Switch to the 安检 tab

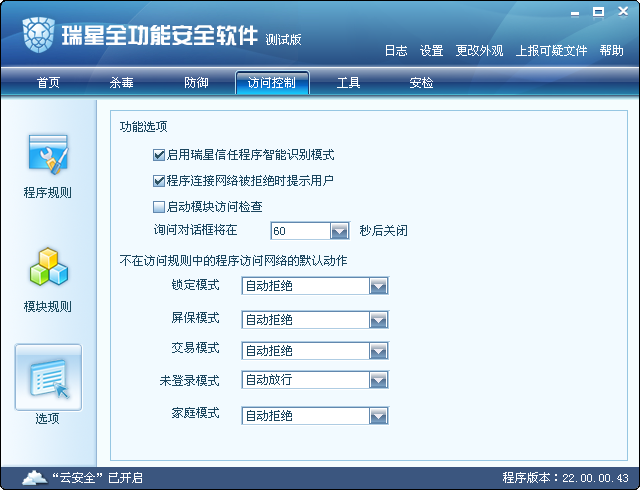tap(421, 83)
